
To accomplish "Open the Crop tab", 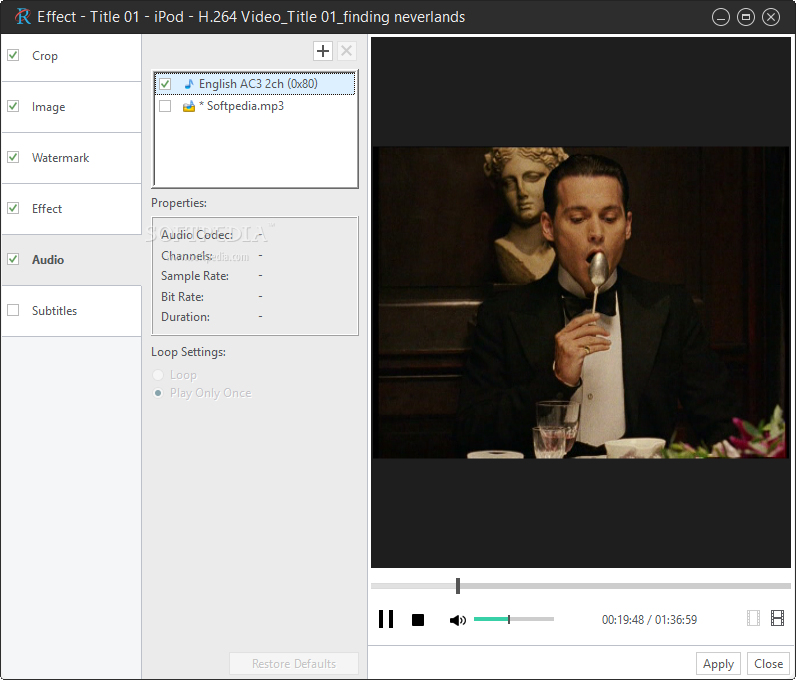I will click(71, 56).
